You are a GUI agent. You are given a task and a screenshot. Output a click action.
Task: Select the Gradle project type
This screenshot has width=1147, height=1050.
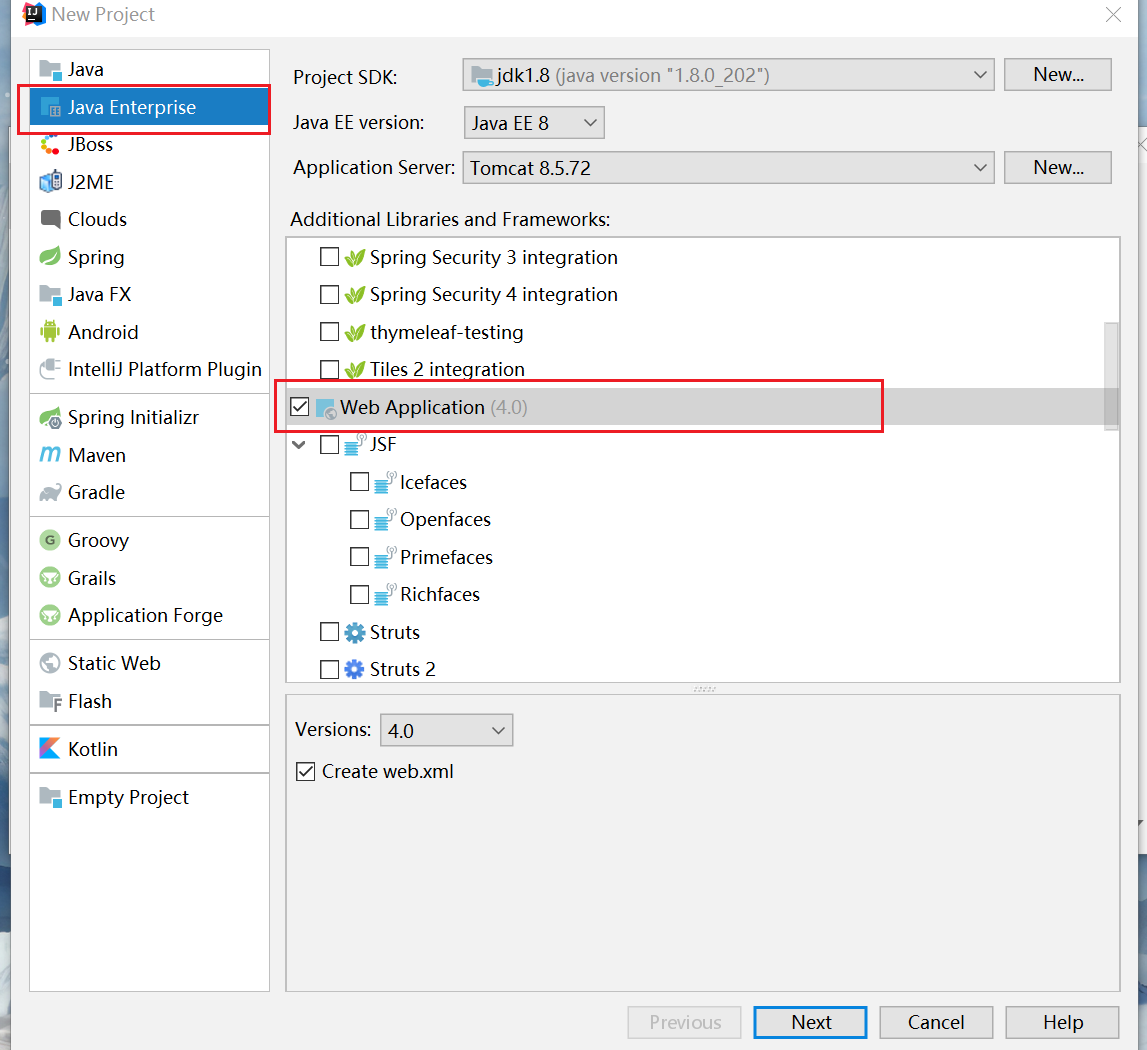[x=149, y=492]
